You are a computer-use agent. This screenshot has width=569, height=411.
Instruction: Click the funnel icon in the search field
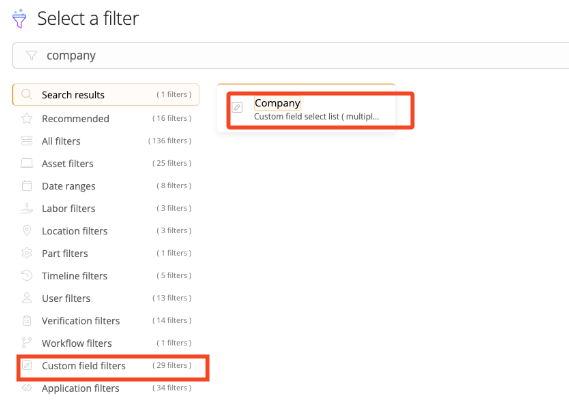click(32, 56)
